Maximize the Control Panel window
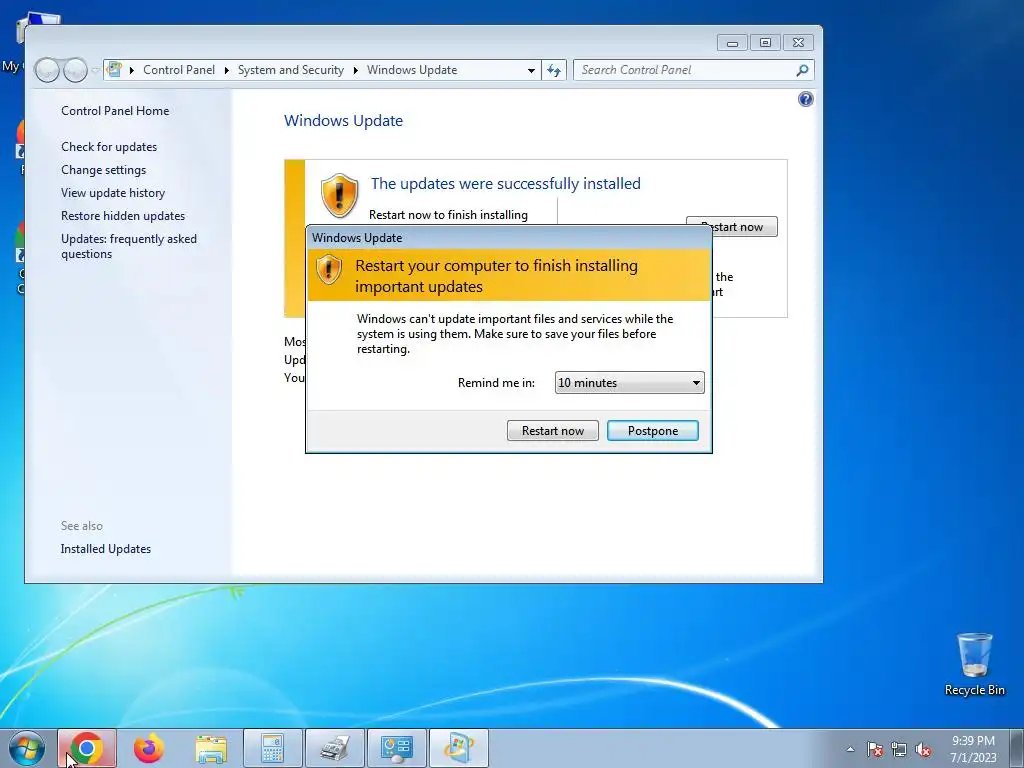Screen dimensions: 1024x768 [765, 43]
